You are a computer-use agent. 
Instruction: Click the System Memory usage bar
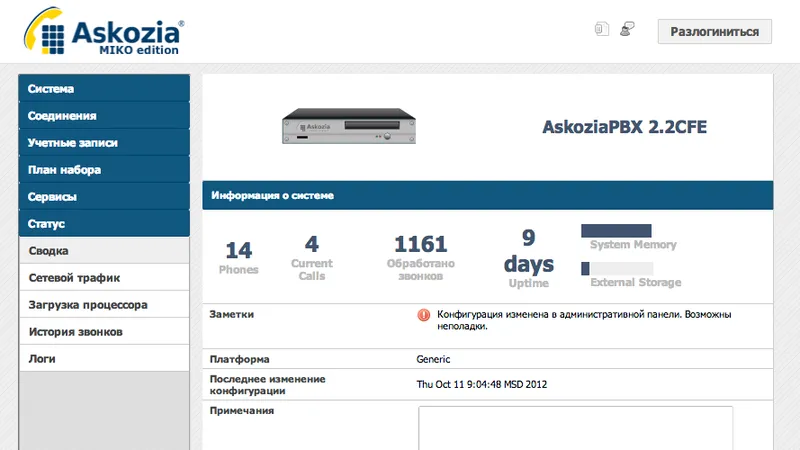[x=616, y=231]
